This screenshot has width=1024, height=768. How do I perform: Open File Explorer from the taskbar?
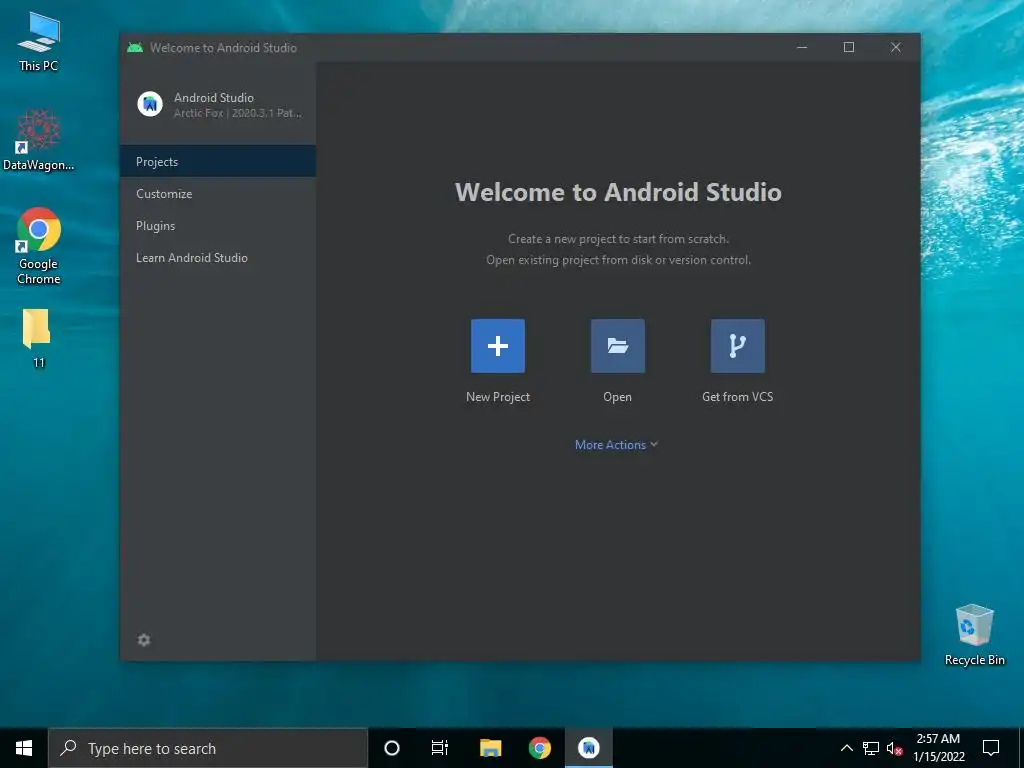(x=490, y=748)
